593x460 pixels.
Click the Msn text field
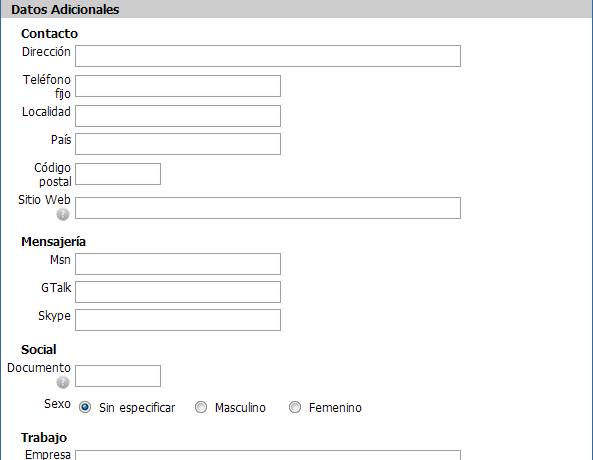point(178,264)
